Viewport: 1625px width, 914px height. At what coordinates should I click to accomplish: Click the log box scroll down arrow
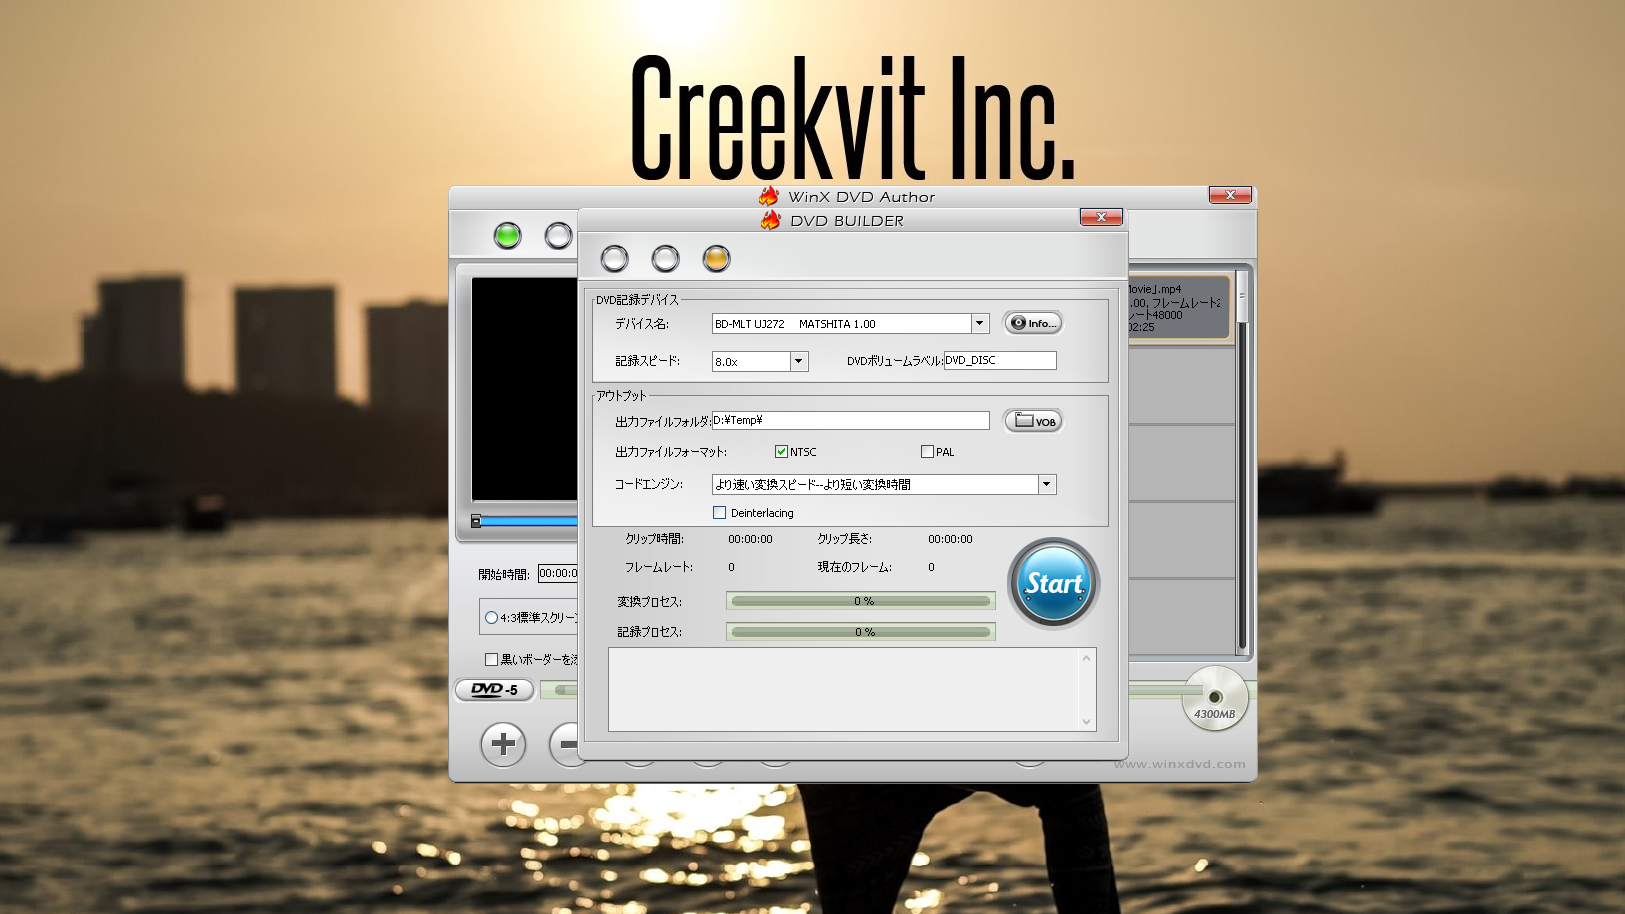pyautogui.click(x=1086, y=722)
